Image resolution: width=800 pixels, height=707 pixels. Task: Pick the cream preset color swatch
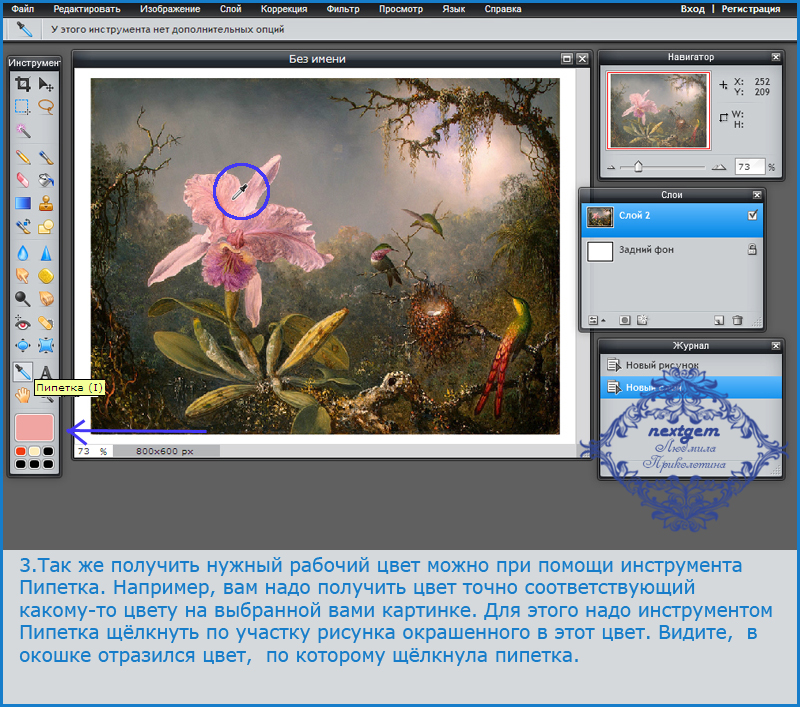[34, 451]
